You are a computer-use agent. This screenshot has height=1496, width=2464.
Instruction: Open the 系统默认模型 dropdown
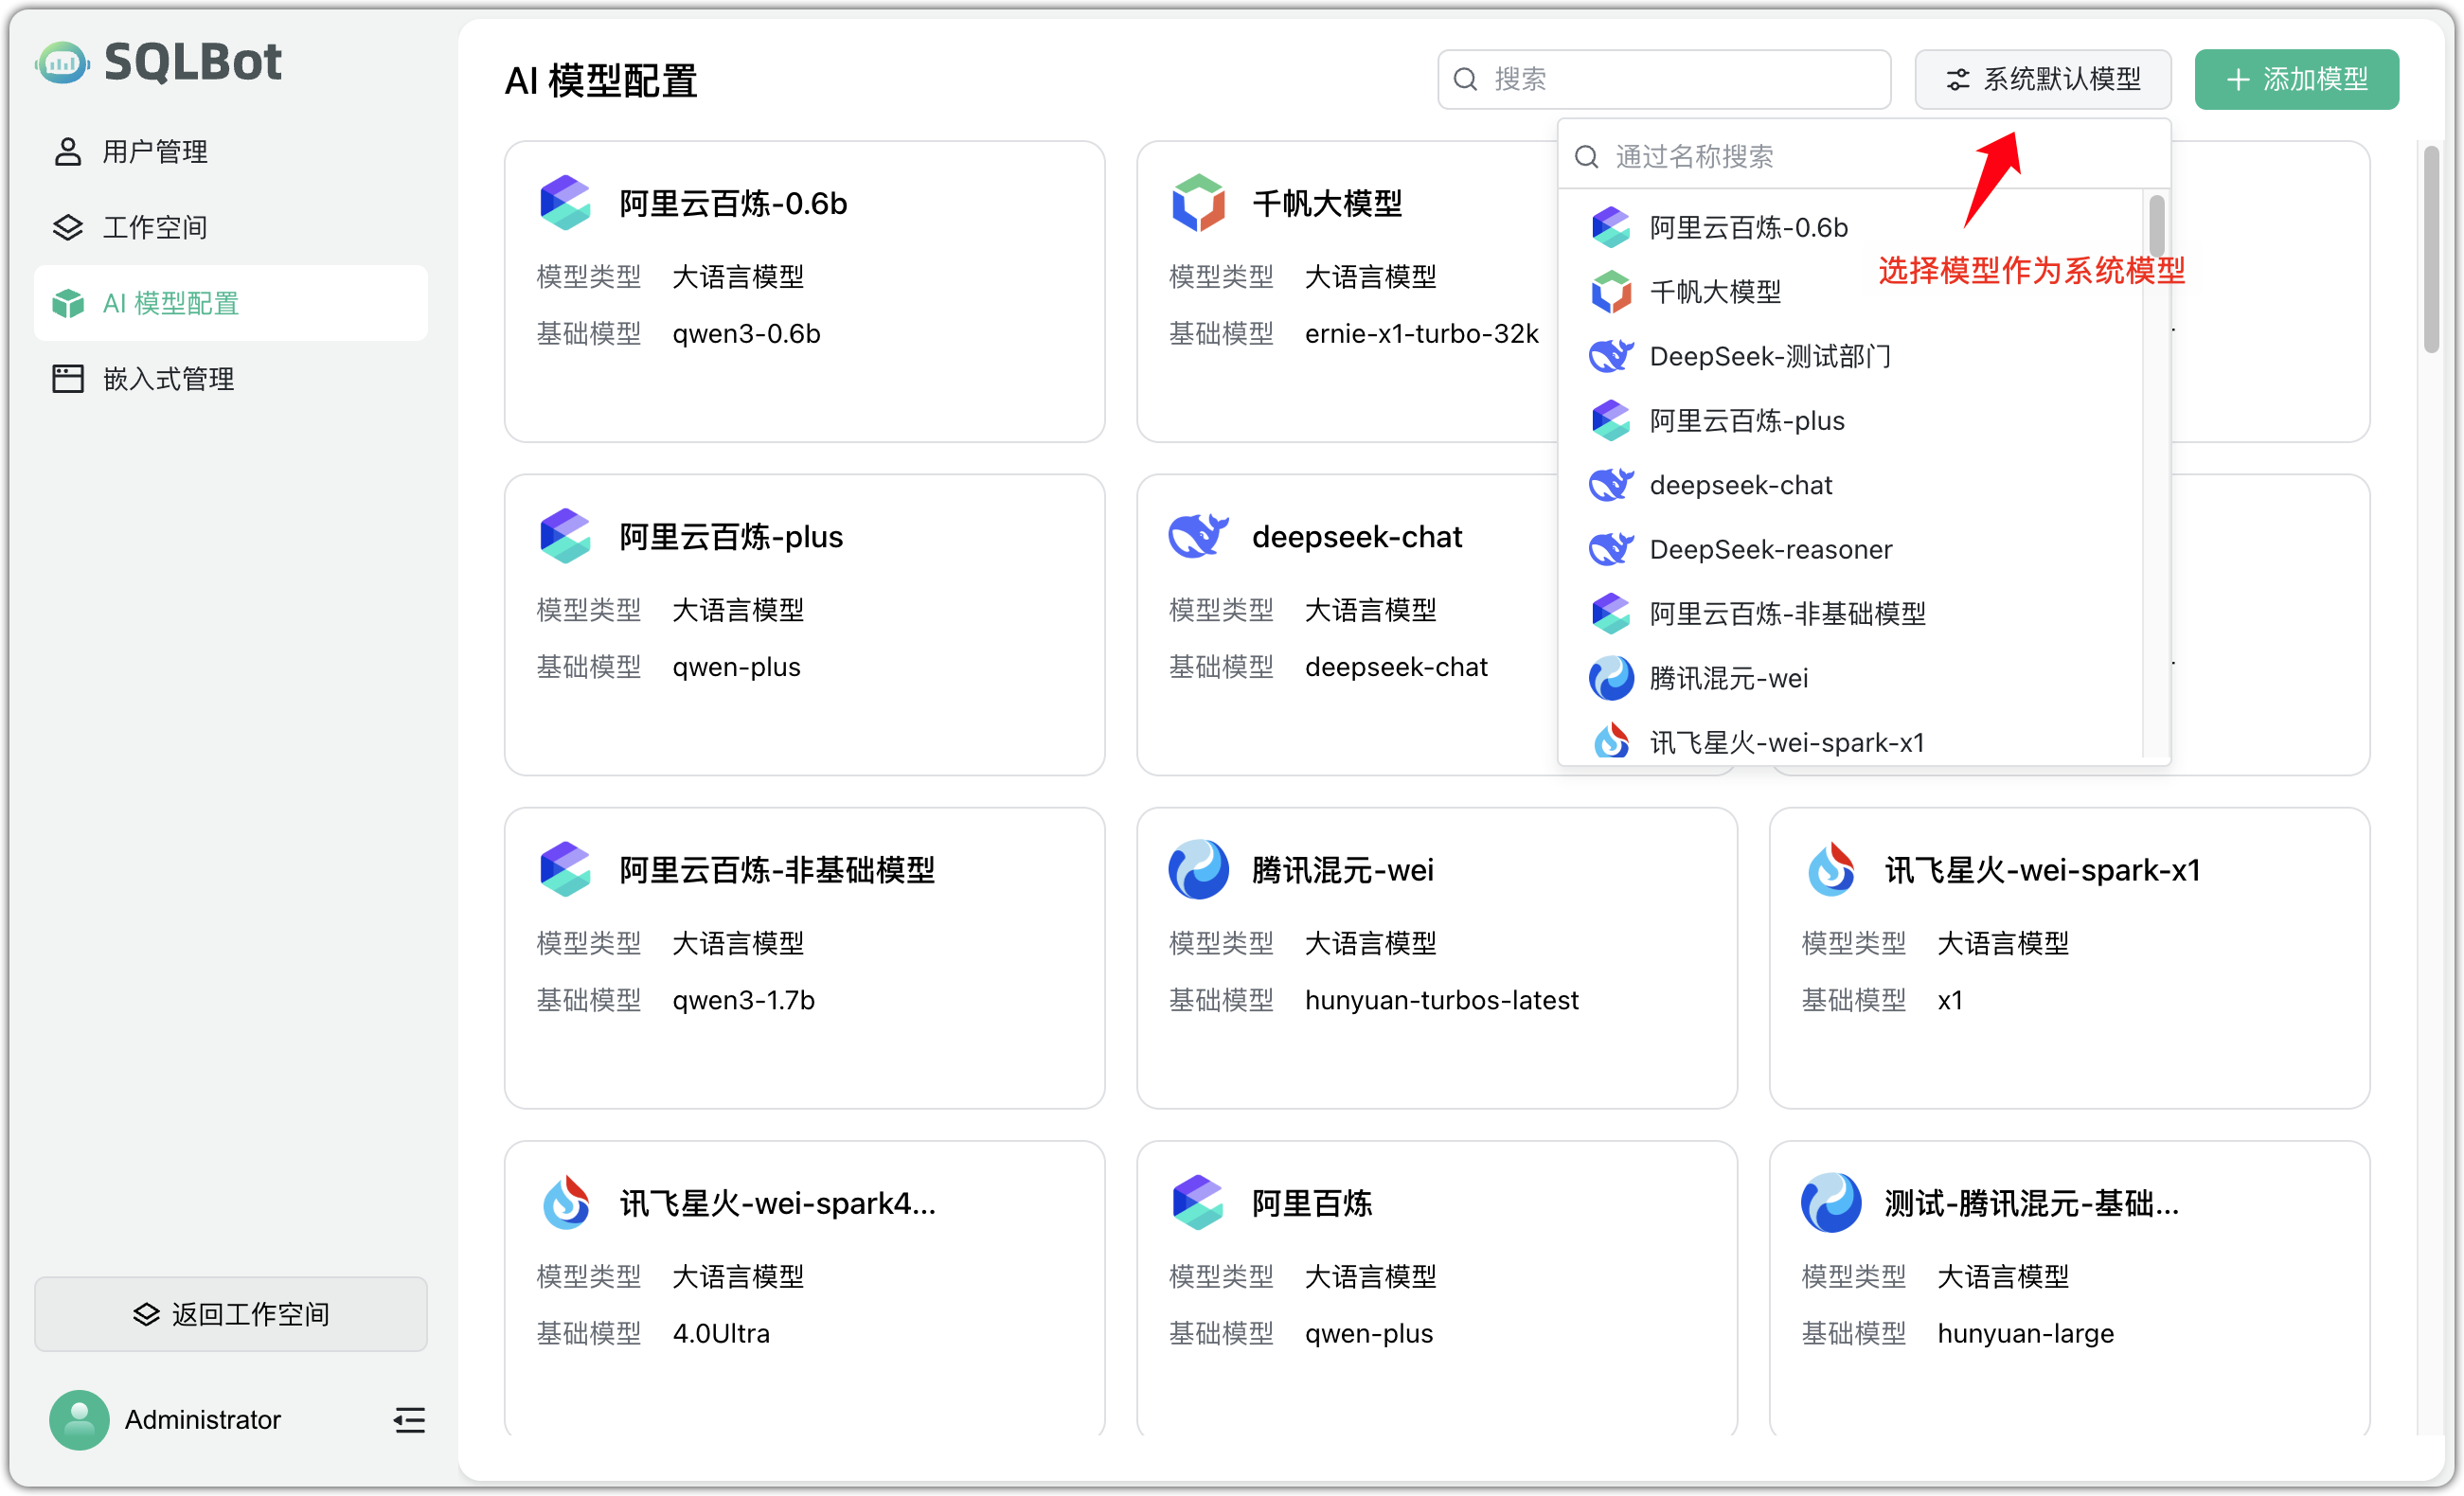pyautogui.click(x=2042, y=79)
